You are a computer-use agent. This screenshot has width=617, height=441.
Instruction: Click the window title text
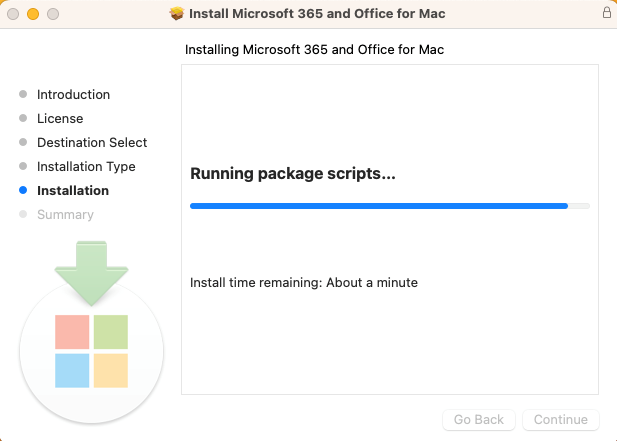coord(317,14)
